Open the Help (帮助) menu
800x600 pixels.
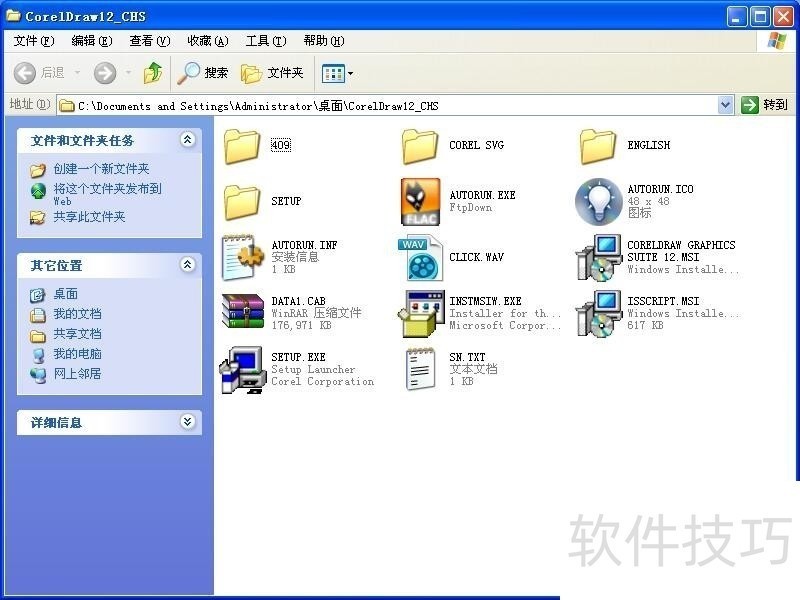pyautogui.click(x=323, y=41)
